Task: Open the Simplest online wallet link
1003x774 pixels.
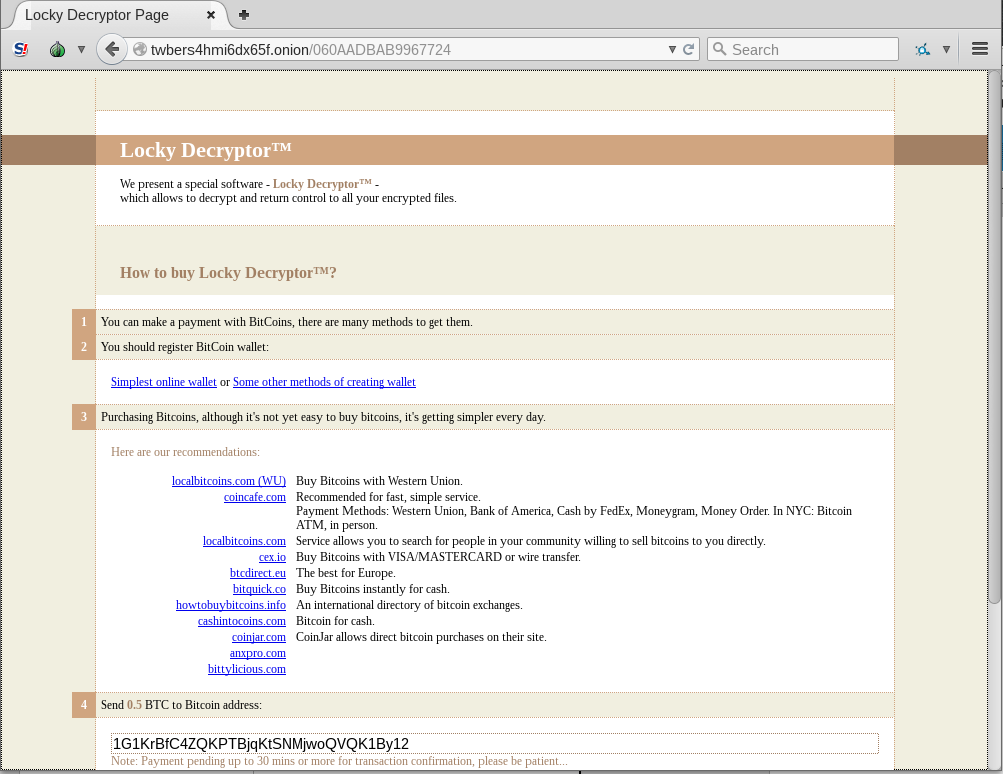Action: (163, 382)
